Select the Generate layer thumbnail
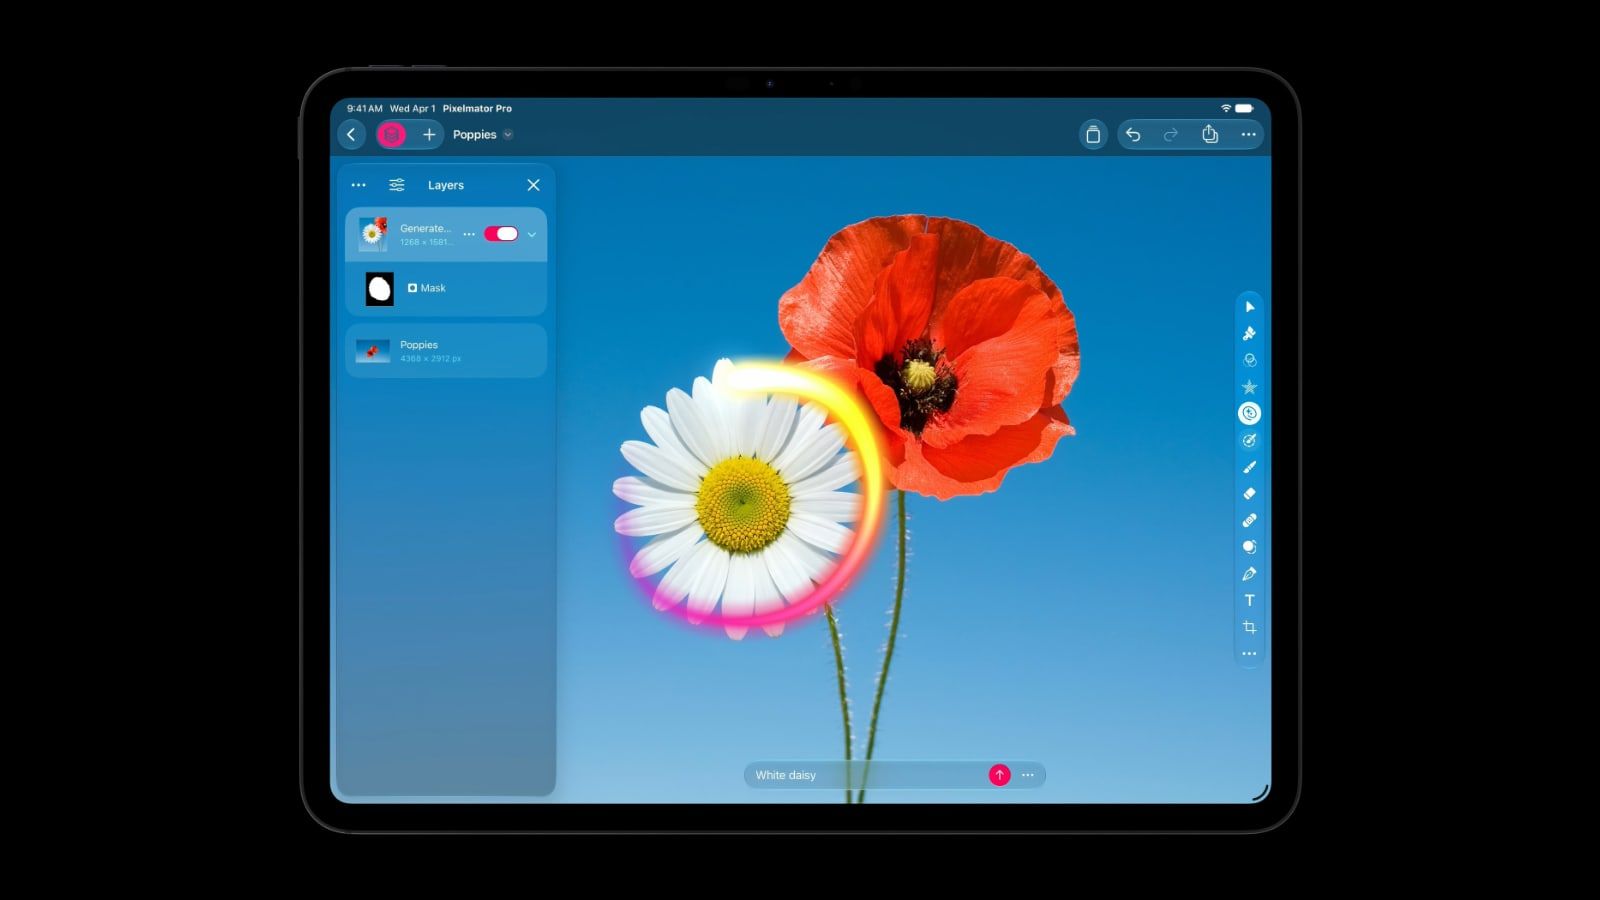This screenshot has width=1600, height=900. tap(373, 234)
